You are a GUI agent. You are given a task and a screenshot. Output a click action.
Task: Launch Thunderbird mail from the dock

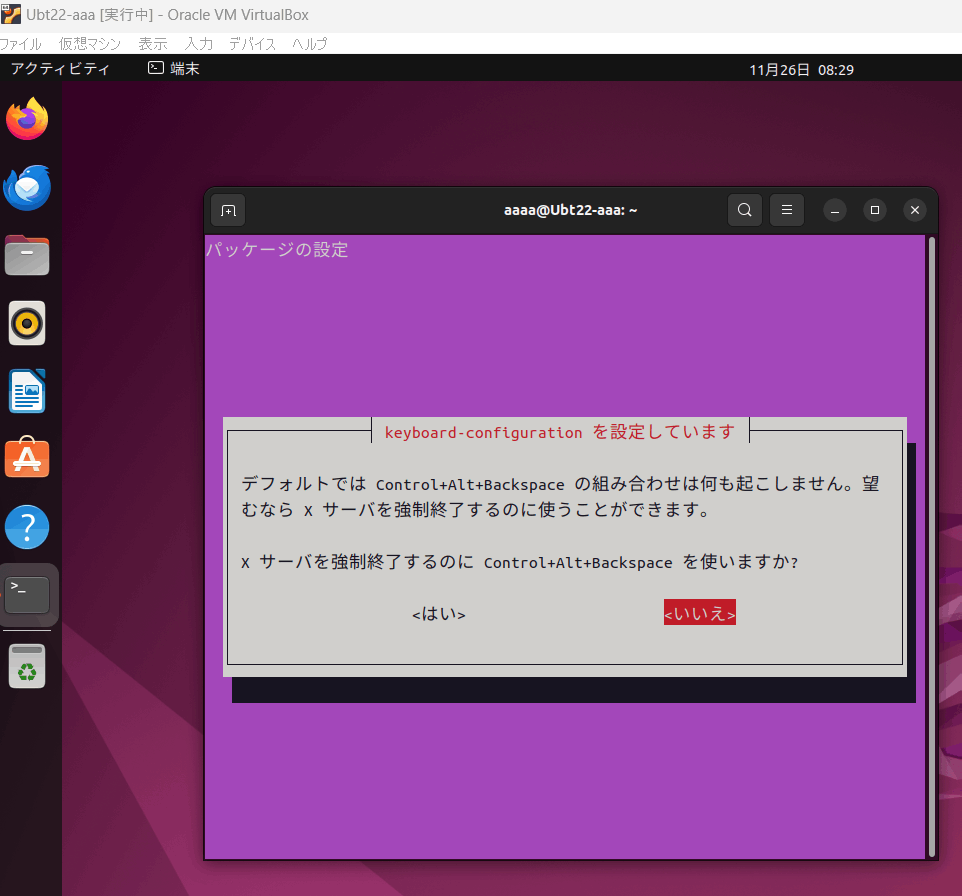pyautogui.click(x=27, y=187)
